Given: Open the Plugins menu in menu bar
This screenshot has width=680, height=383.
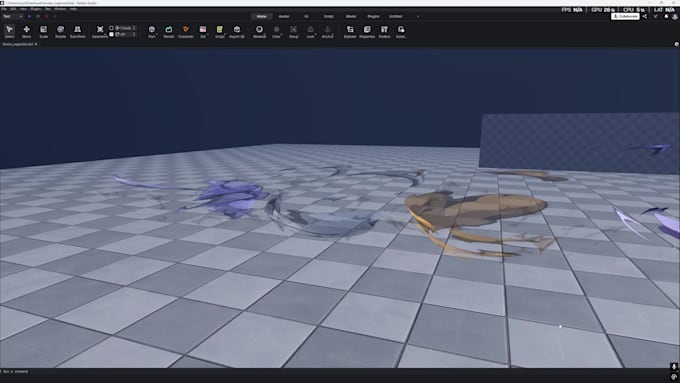Looking at the screenshot, I should (x=36, y=9).
